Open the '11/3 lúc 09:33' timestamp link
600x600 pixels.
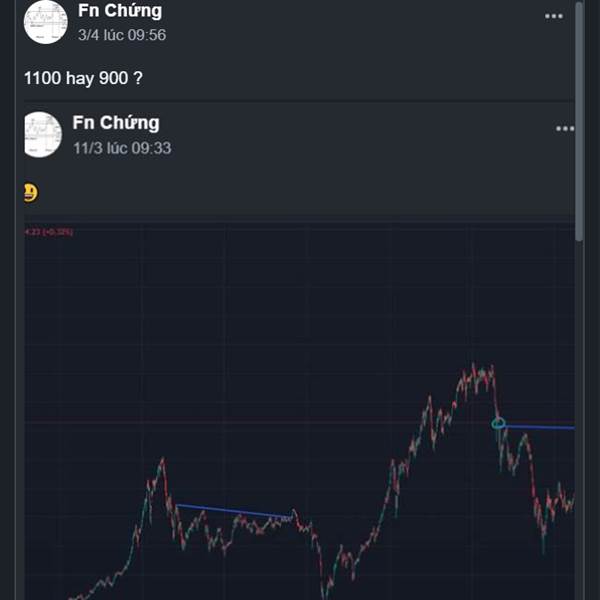pos(122,148)
